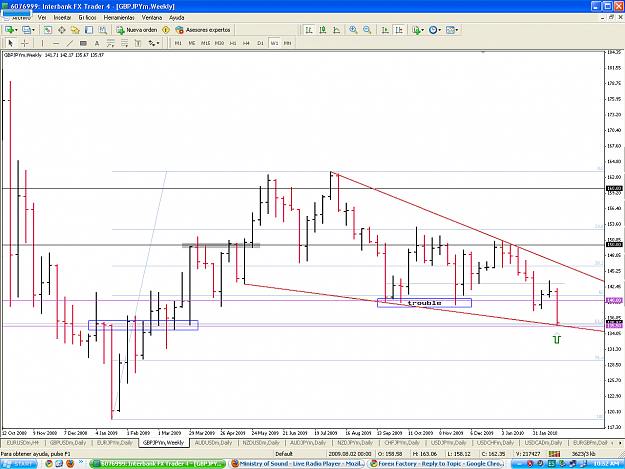Open profiles icon in toolbar
The width and height of the screenshot is (625, 469).
26,30
